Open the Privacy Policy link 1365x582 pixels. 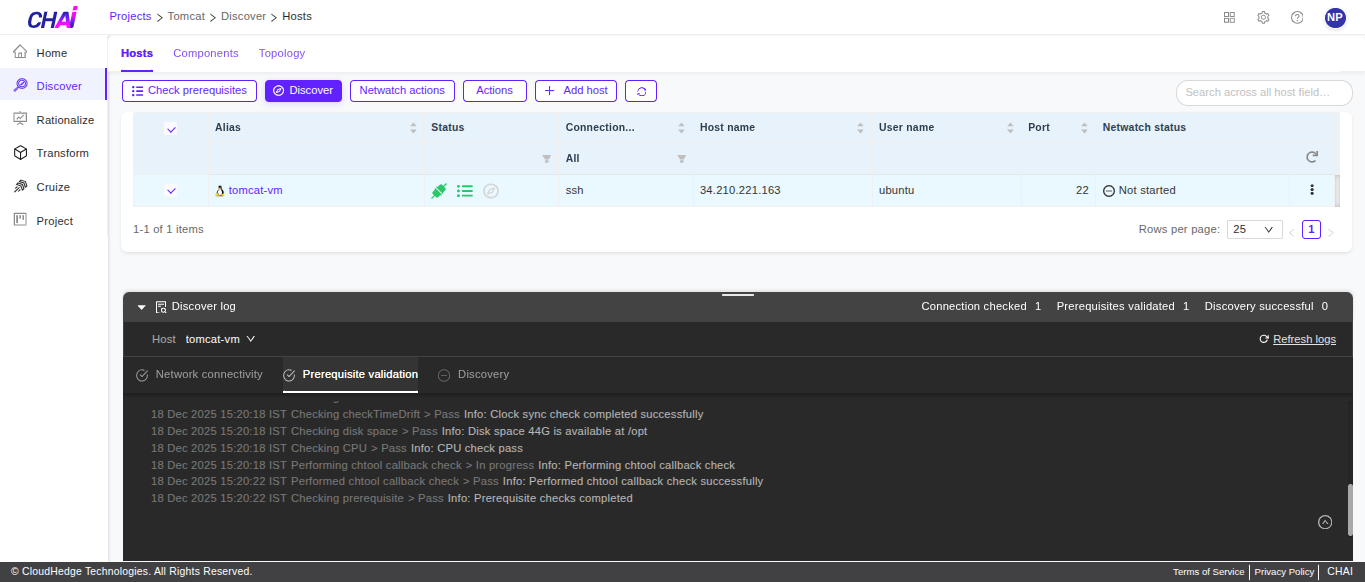[x=1284, y=572]
